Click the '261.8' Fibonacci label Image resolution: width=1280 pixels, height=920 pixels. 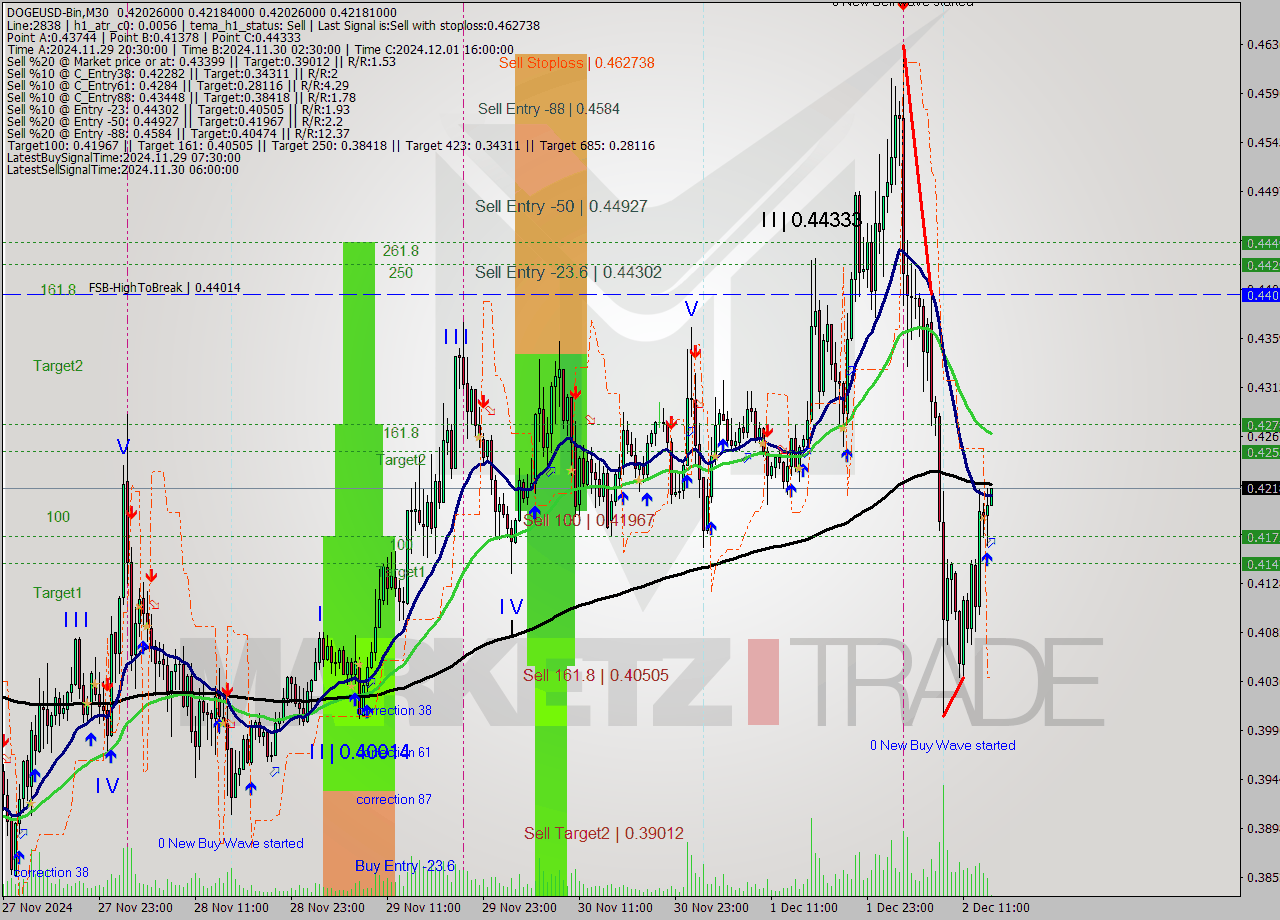(400, 250)
